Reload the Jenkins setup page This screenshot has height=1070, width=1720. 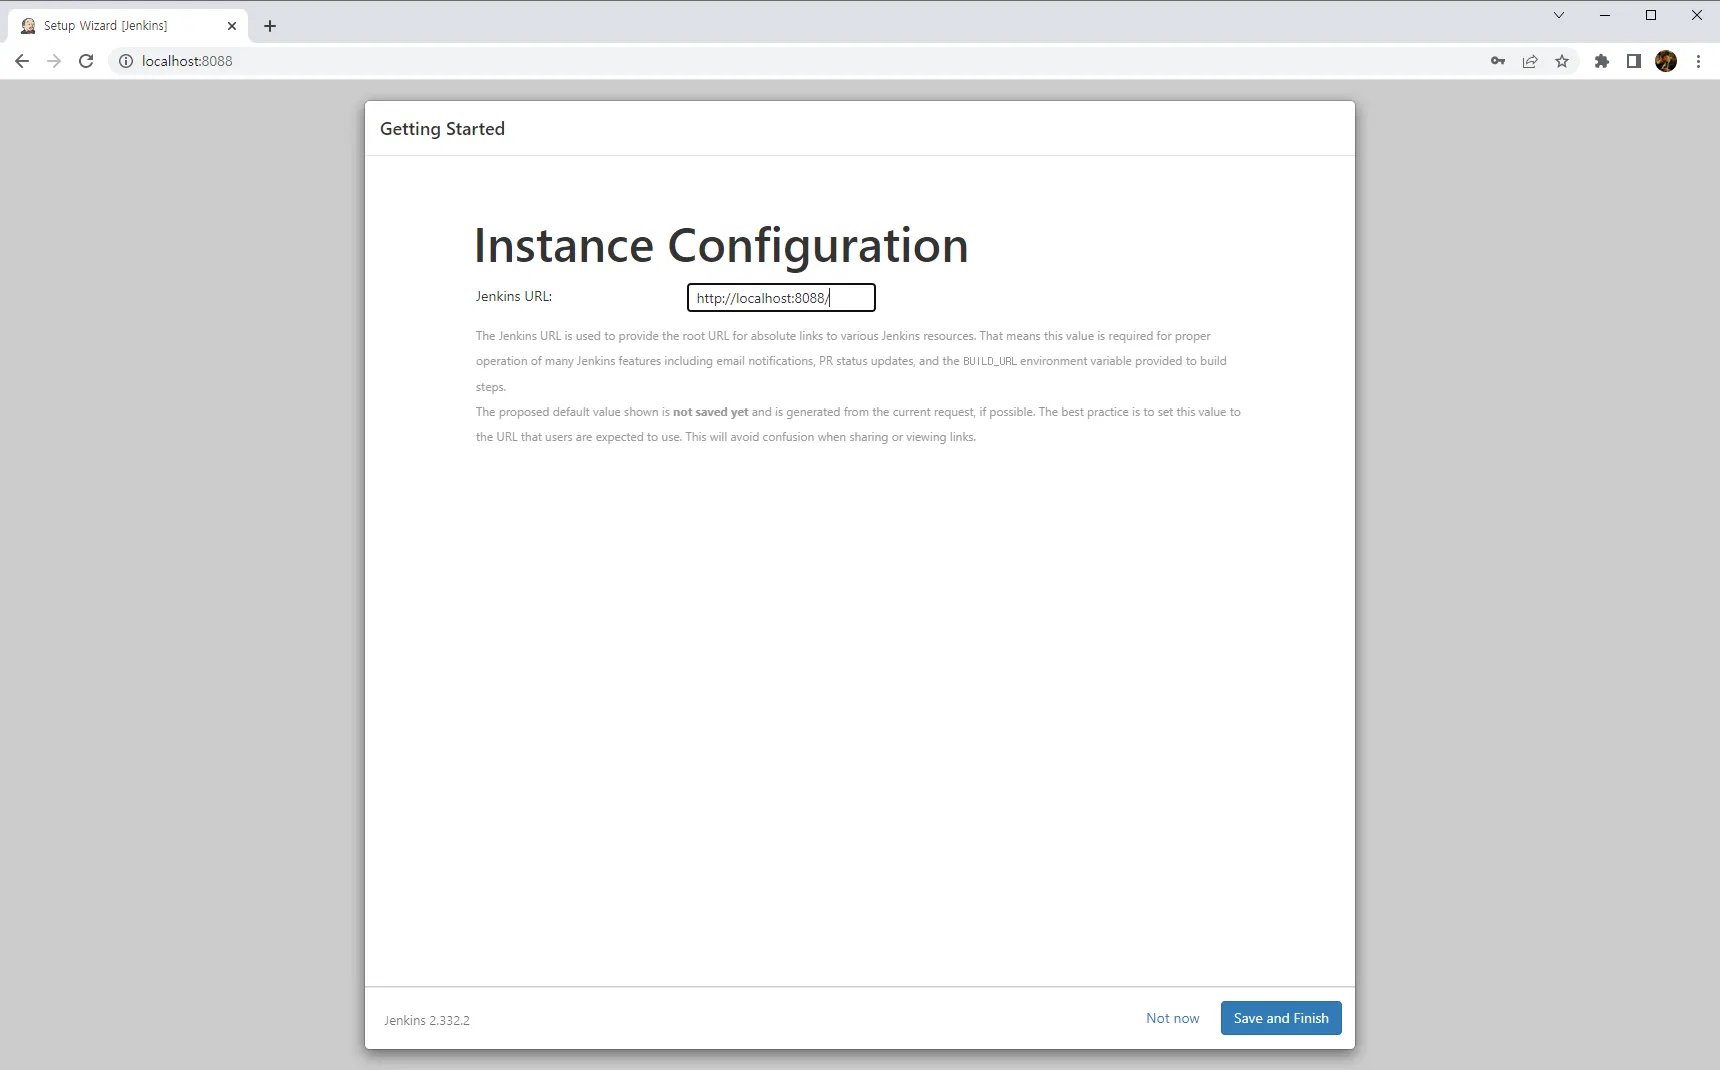click(86, 61)
